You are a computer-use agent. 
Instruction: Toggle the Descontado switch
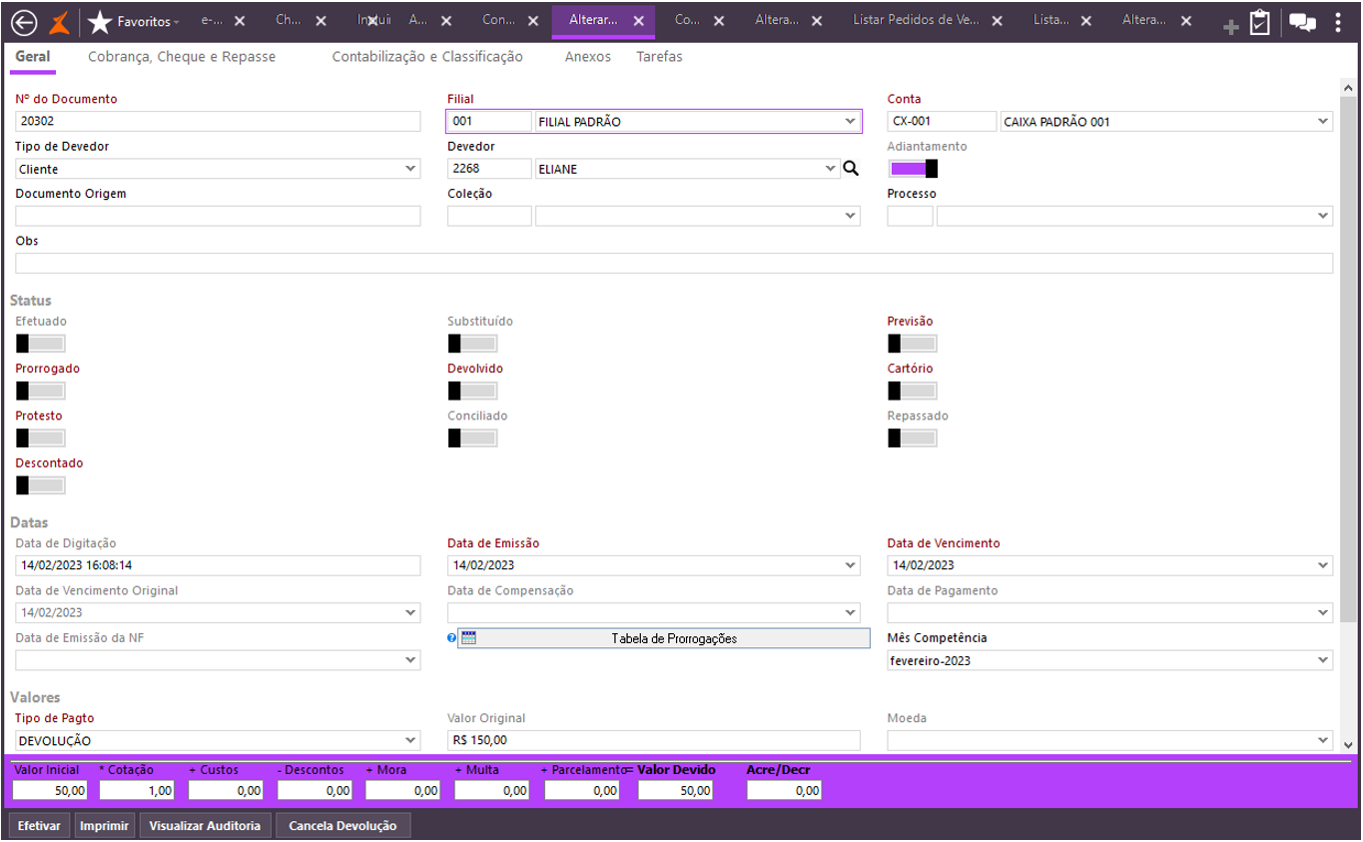coord(41,485)
